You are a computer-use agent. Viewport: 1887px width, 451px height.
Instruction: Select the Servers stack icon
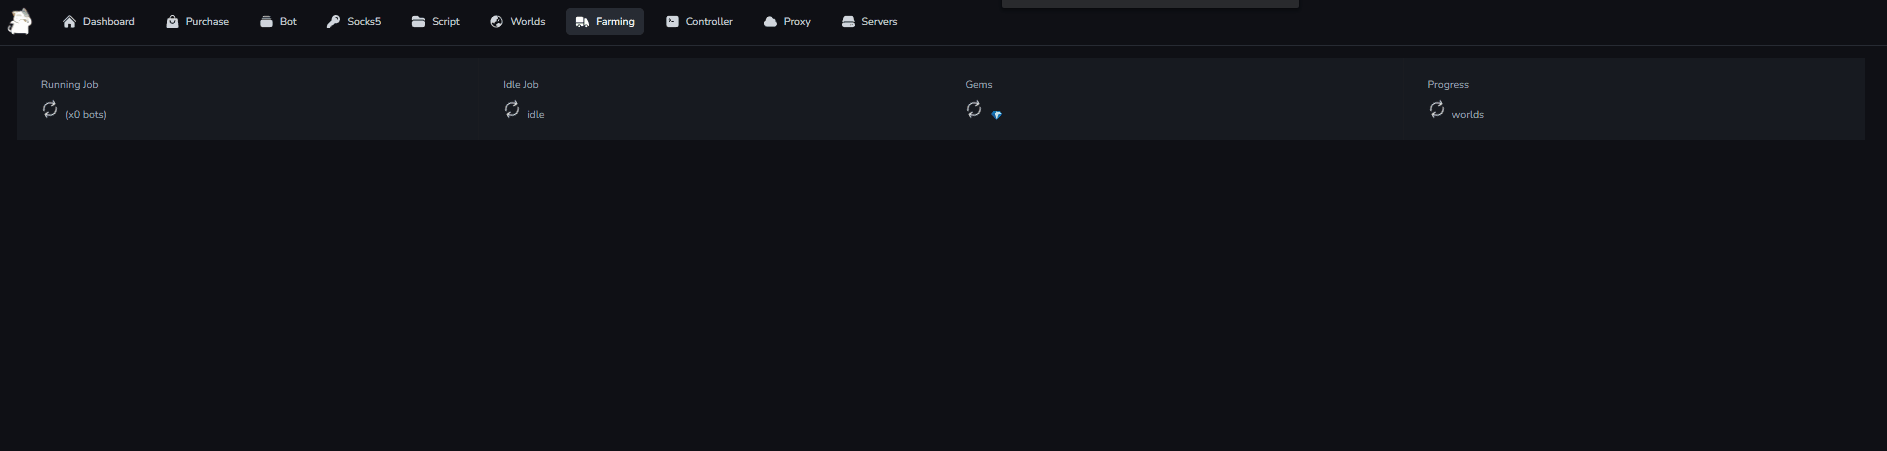click(x=848, y=22)
